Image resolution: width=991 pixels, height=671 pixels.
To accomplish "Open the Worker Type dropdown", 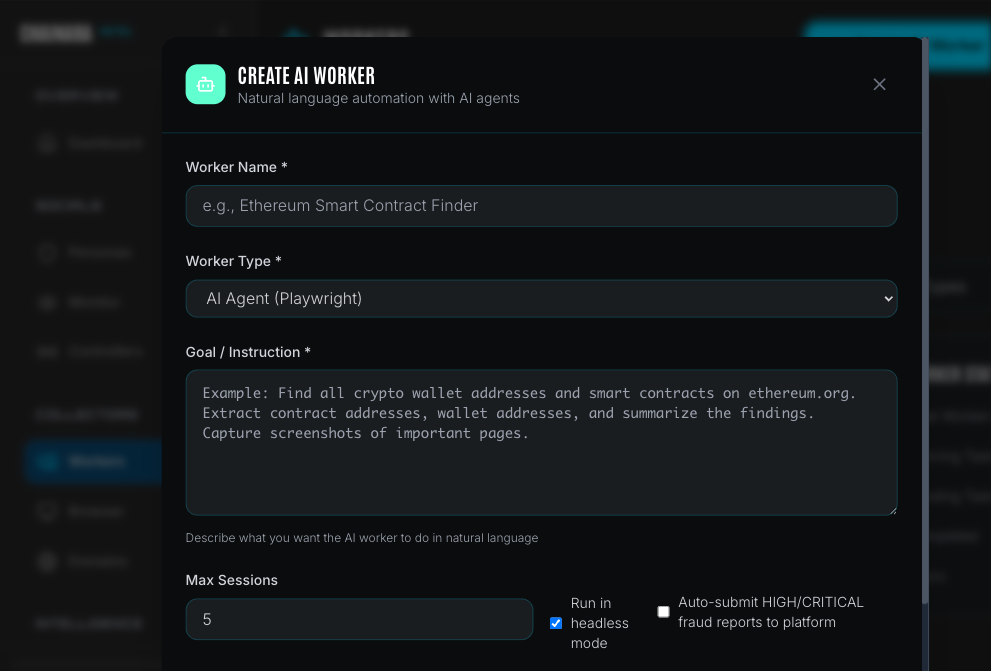I will [541, 299].
